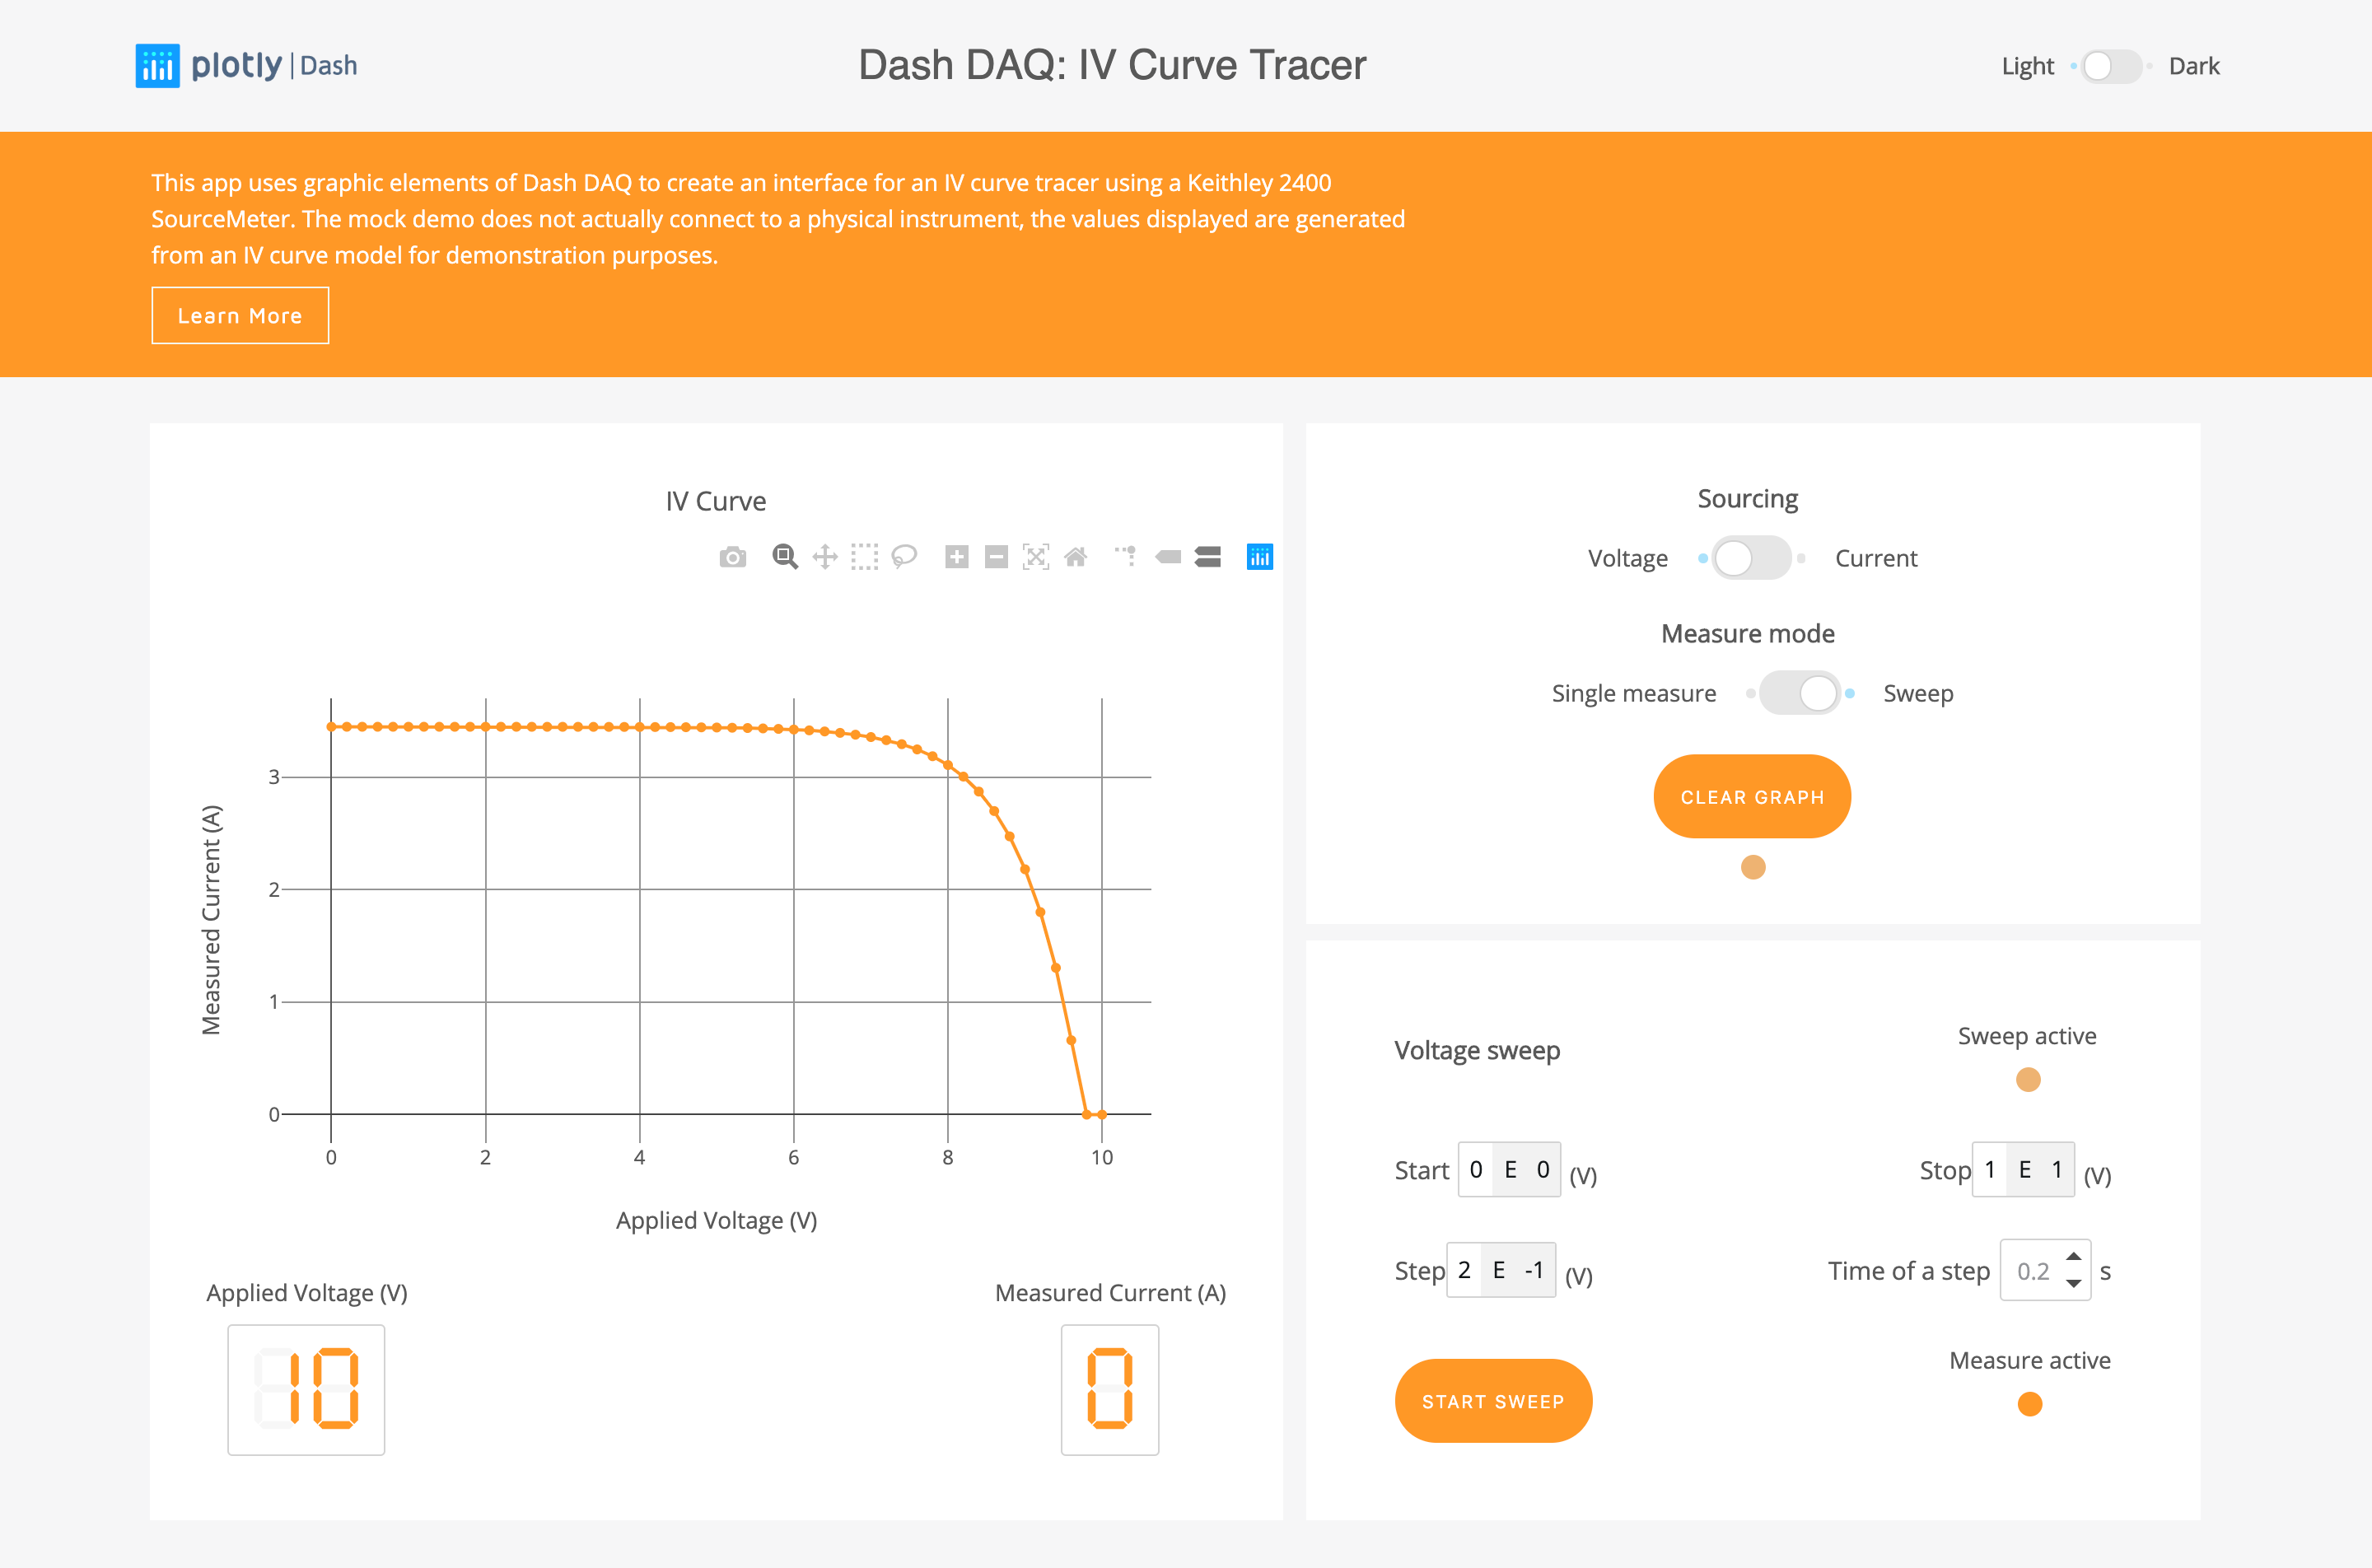
Task: Click the 'Voltage' sourcing label
Action: 1628,558
